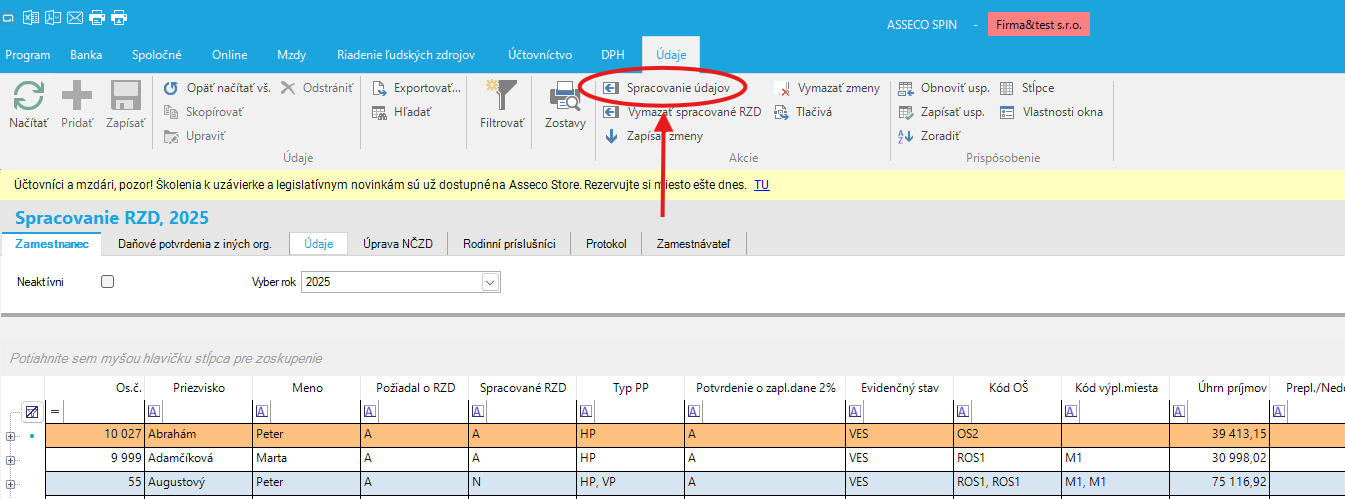The width and height of the screenshot is (1345, 499).
Task: Expand the Abrahám Peter row
Action: tap(11, 436)
